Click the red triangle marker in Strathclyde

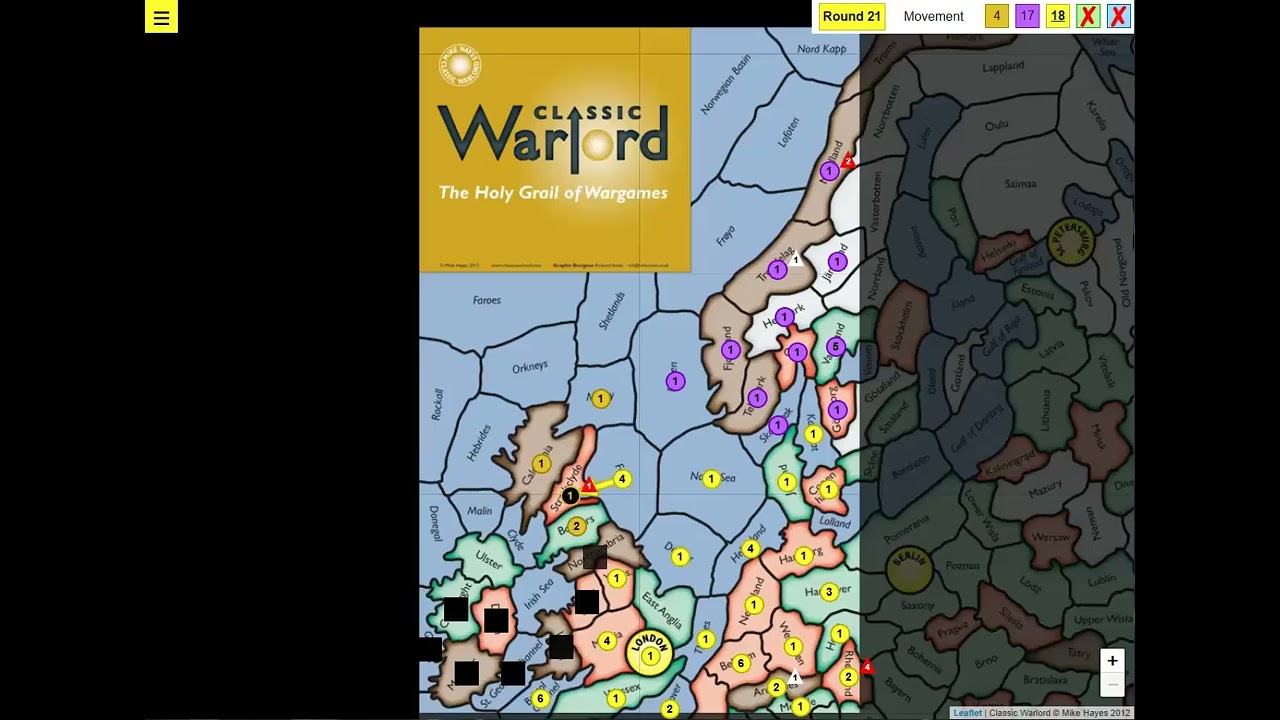coord(588,486)
